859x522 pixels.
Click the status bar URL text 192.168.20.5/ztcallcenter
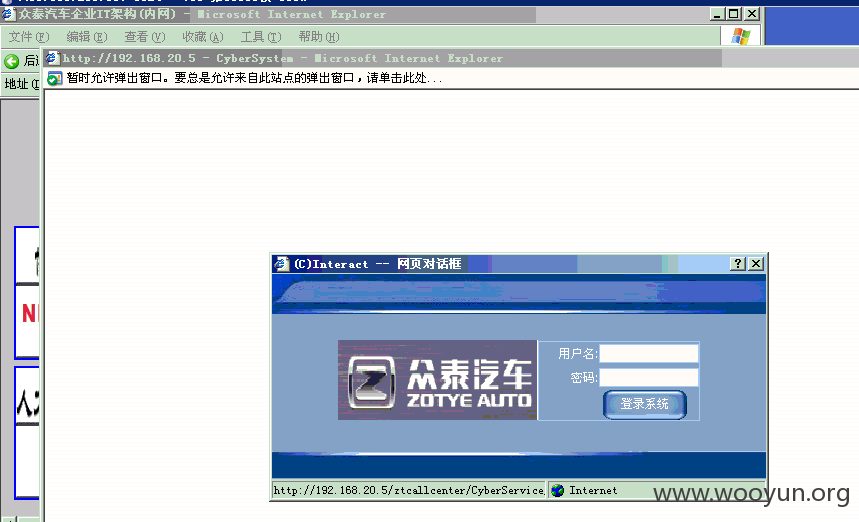coord(409,490)
